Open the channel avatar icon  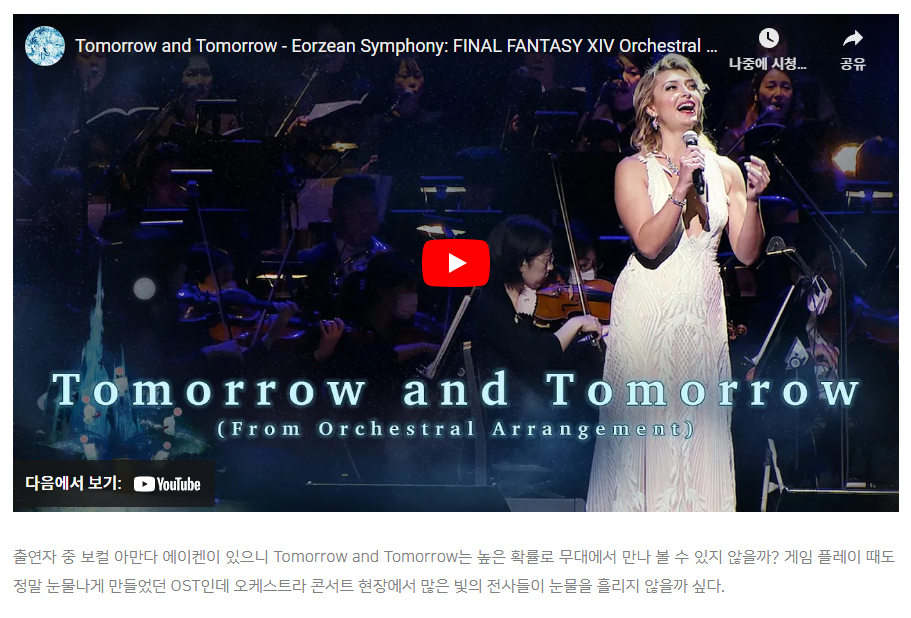(x=45, y=46)
